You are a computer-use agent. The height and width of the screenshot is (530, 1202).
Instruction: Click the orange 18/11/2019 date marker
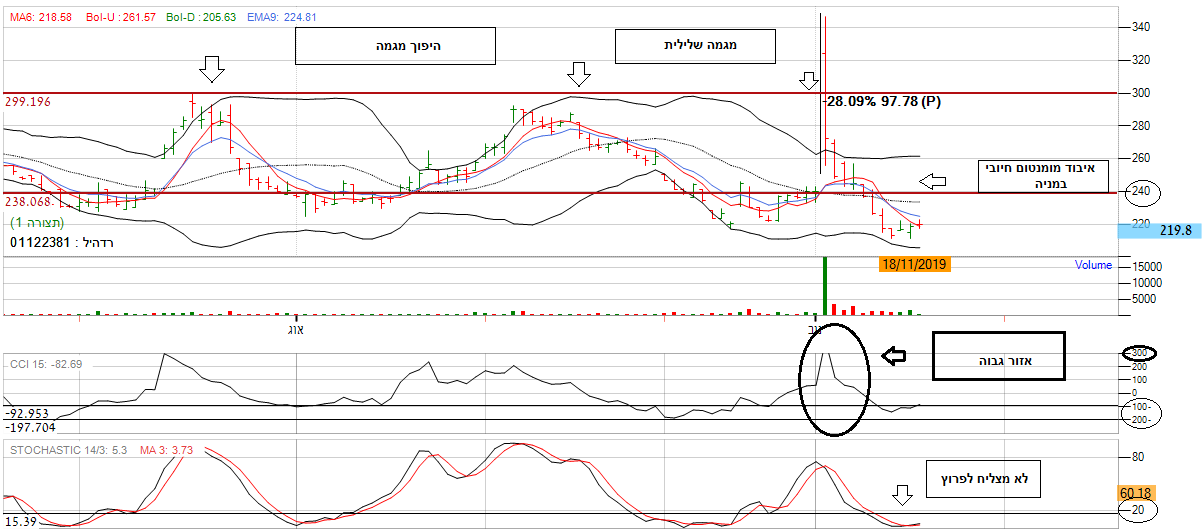pyautogui.click(x=914, y=265)
